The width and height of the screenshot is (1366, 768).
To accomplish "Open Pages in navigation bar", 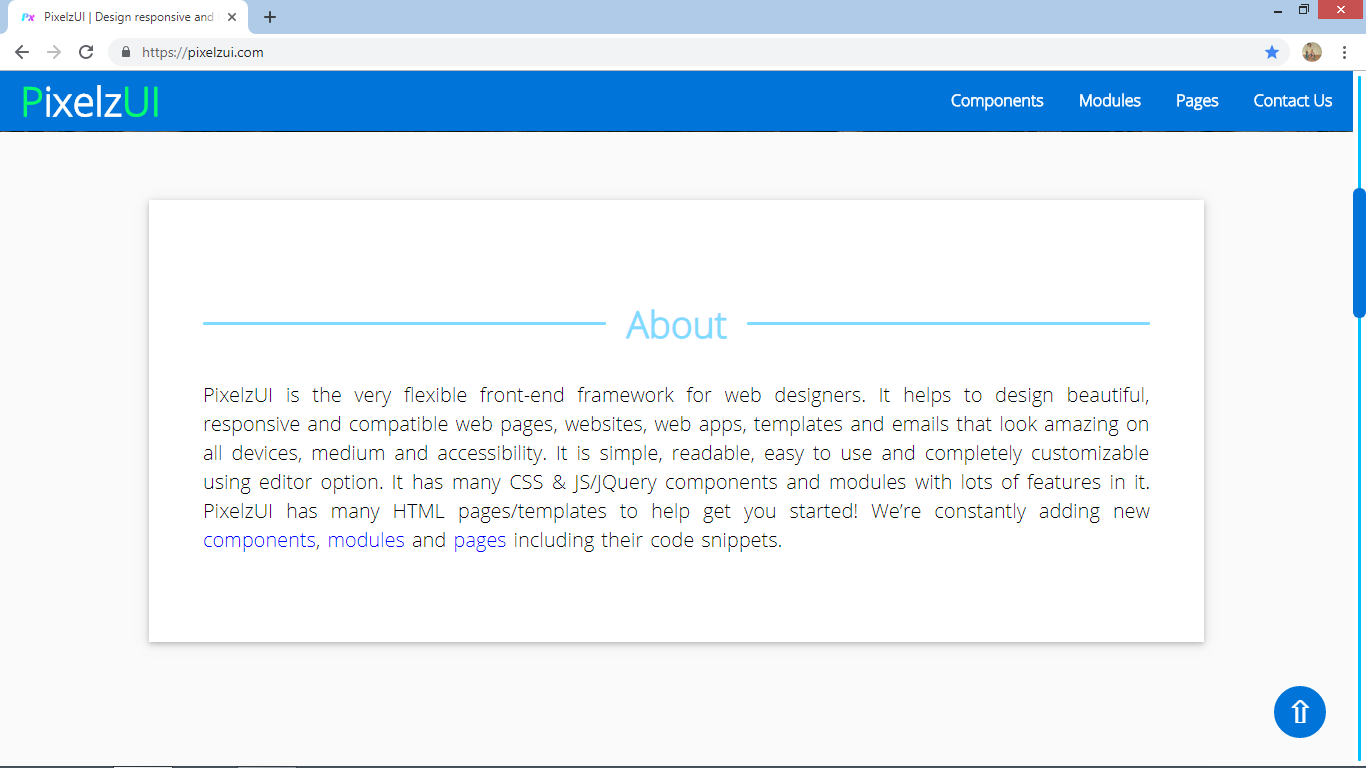I will click(1197, 100).
